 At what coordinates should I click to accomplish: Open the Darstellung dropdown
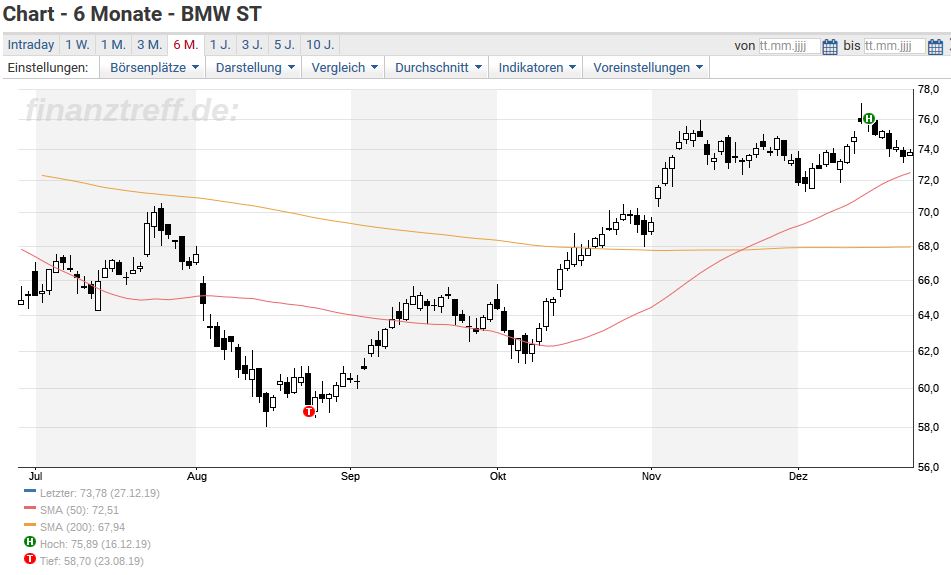click(x=255, y=67)
